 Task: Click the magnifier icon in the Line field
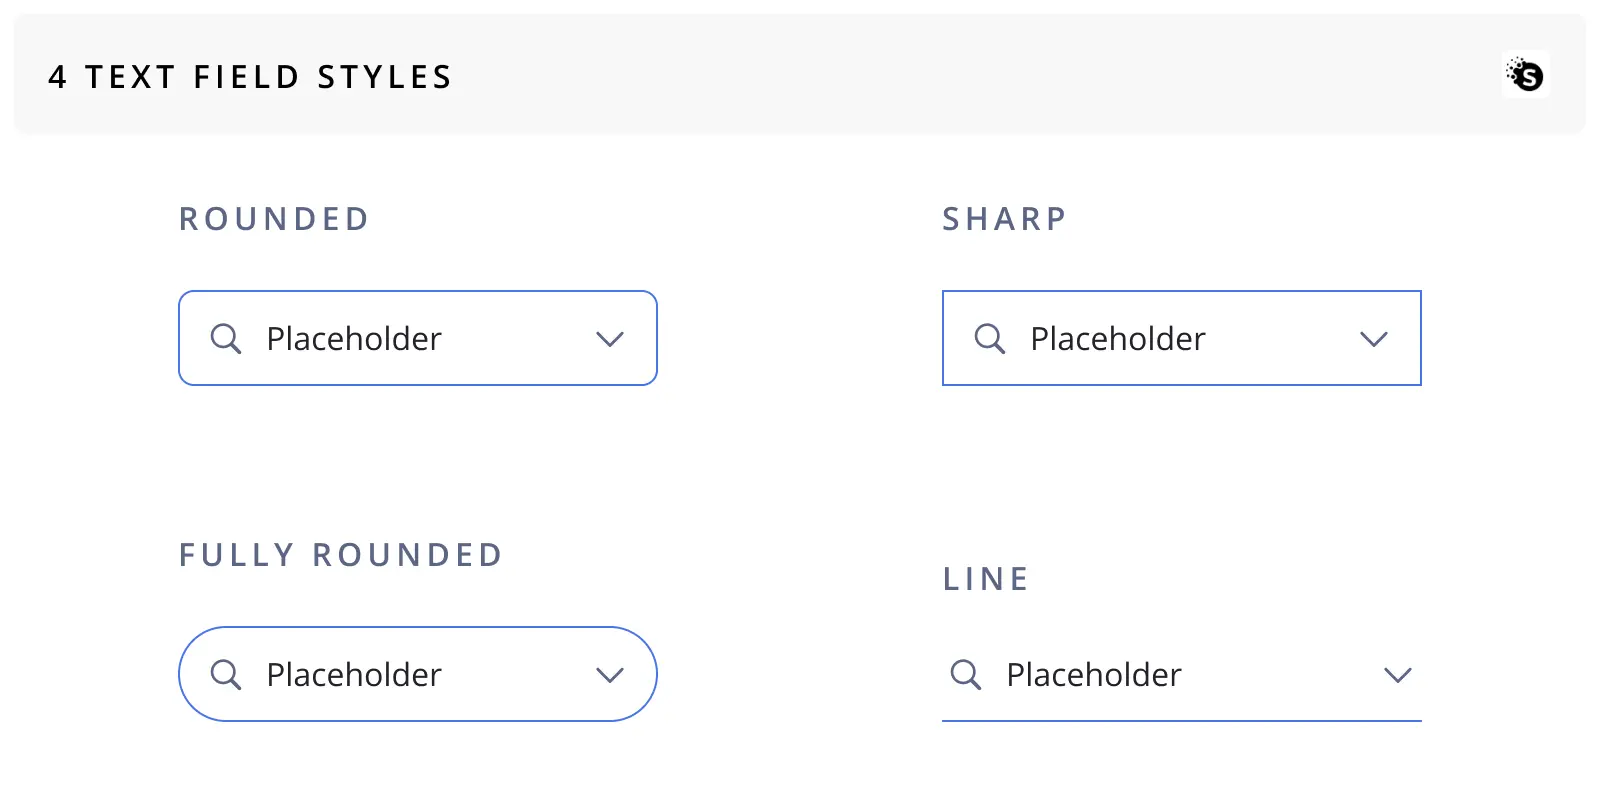966,675
